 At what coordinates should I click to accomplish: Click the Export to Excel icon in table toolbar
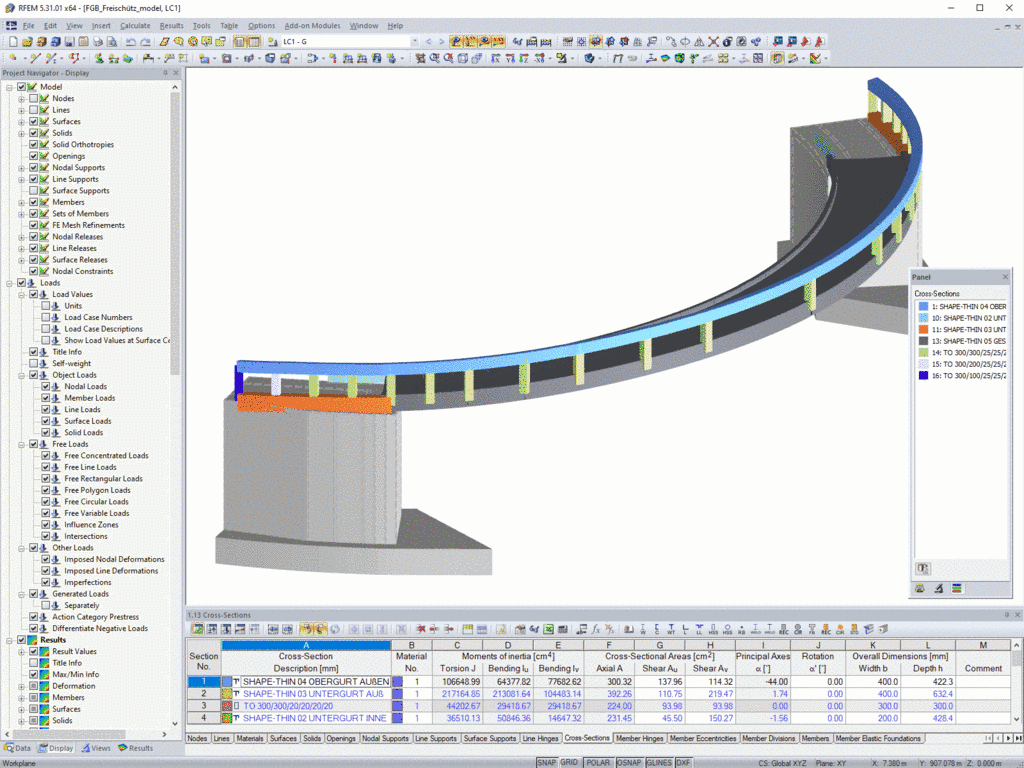pos(549,630)
